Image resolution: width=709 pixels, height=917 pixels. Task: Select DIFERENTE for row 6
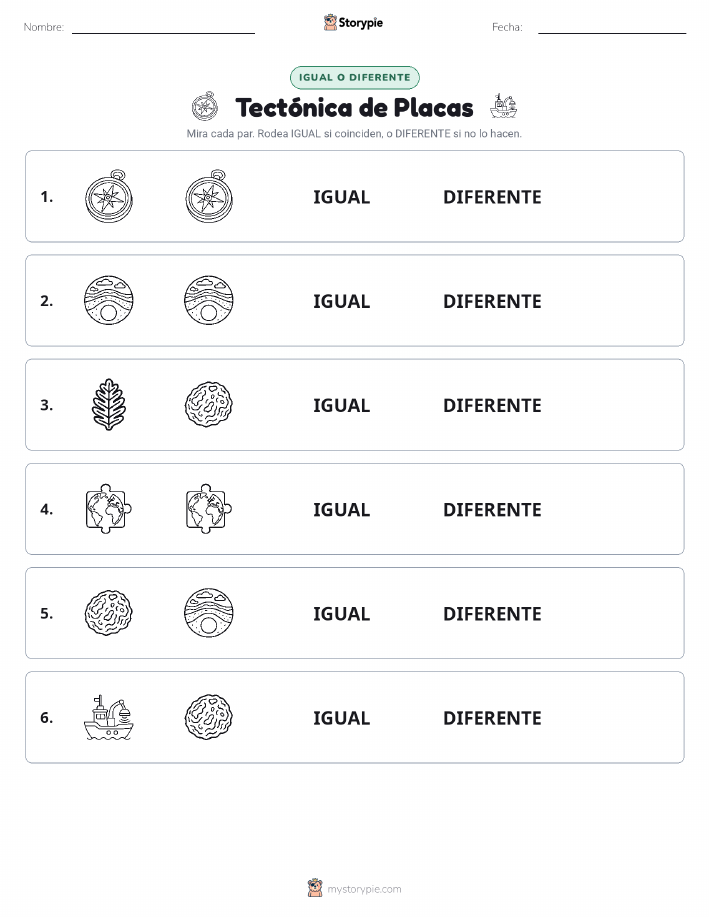pyautogui.click(x=492, y=718)
